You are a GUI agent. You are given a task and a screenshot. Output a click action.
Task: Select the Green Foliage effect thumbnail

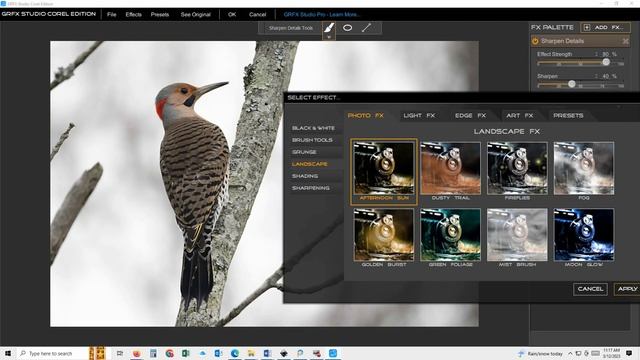pyautogui.click(x=451, y=235)
